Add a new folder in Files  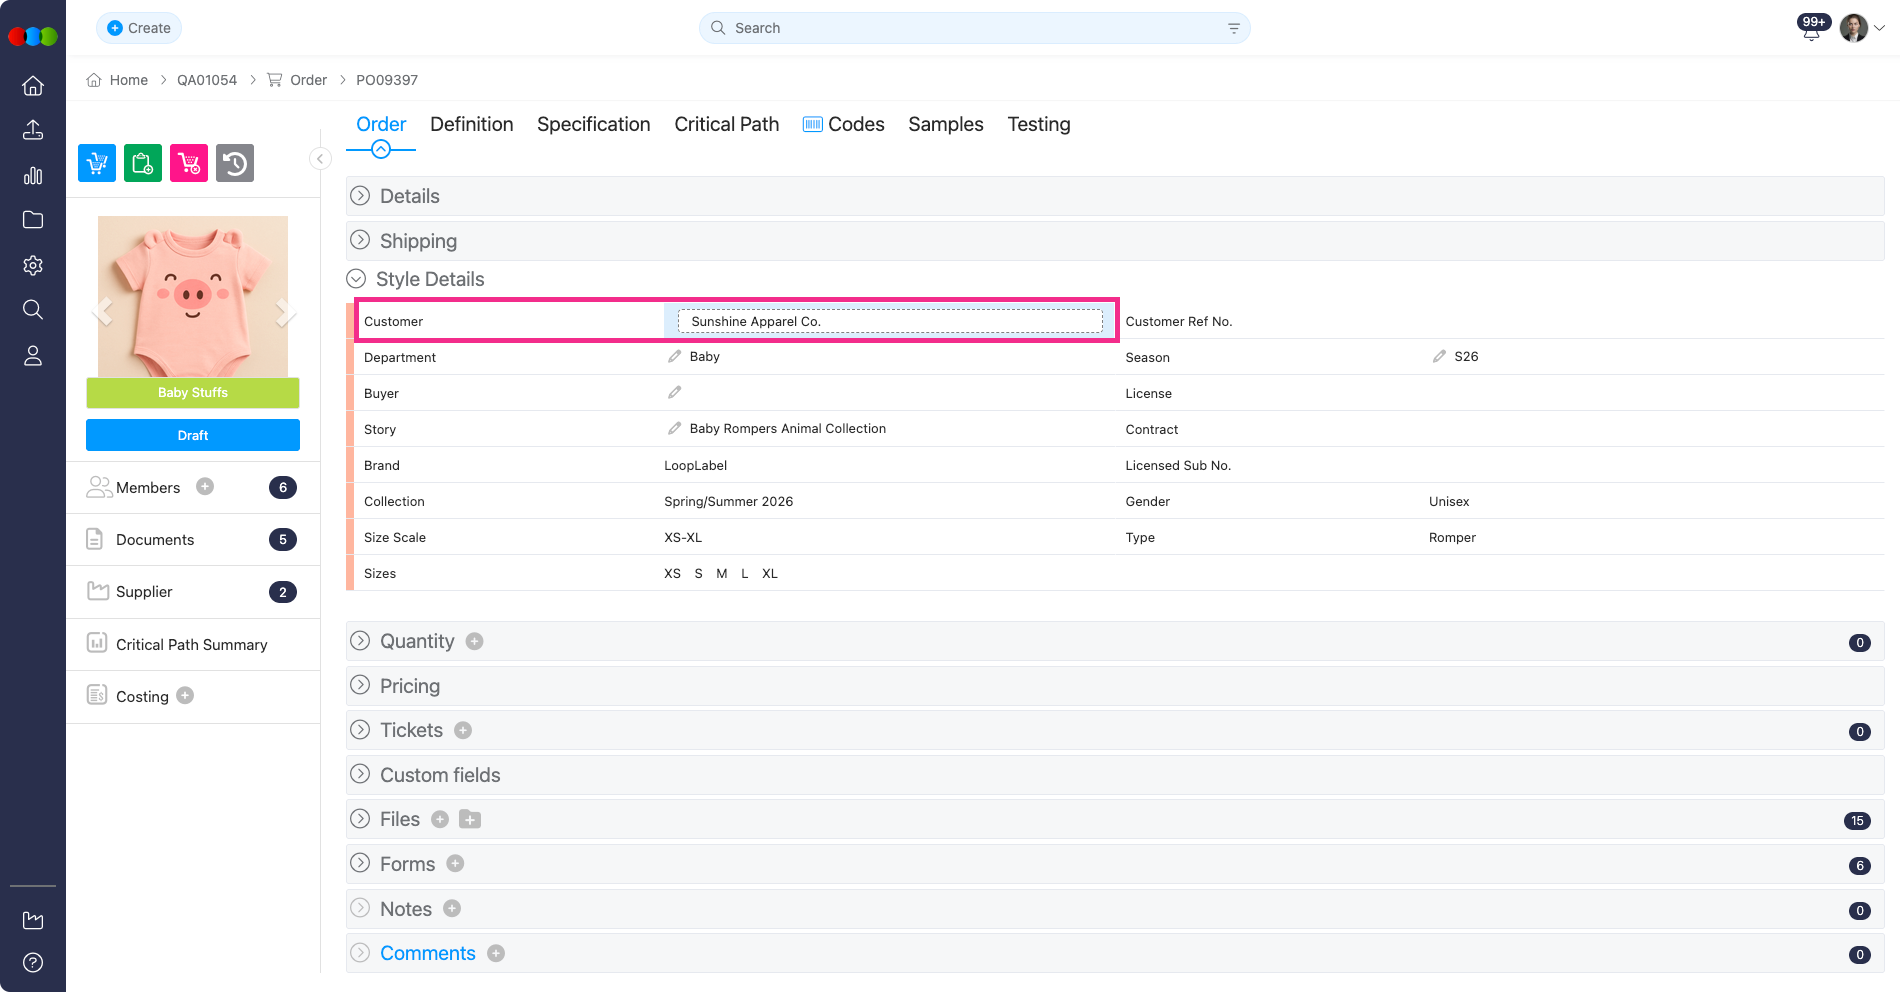tap(470, 820)
